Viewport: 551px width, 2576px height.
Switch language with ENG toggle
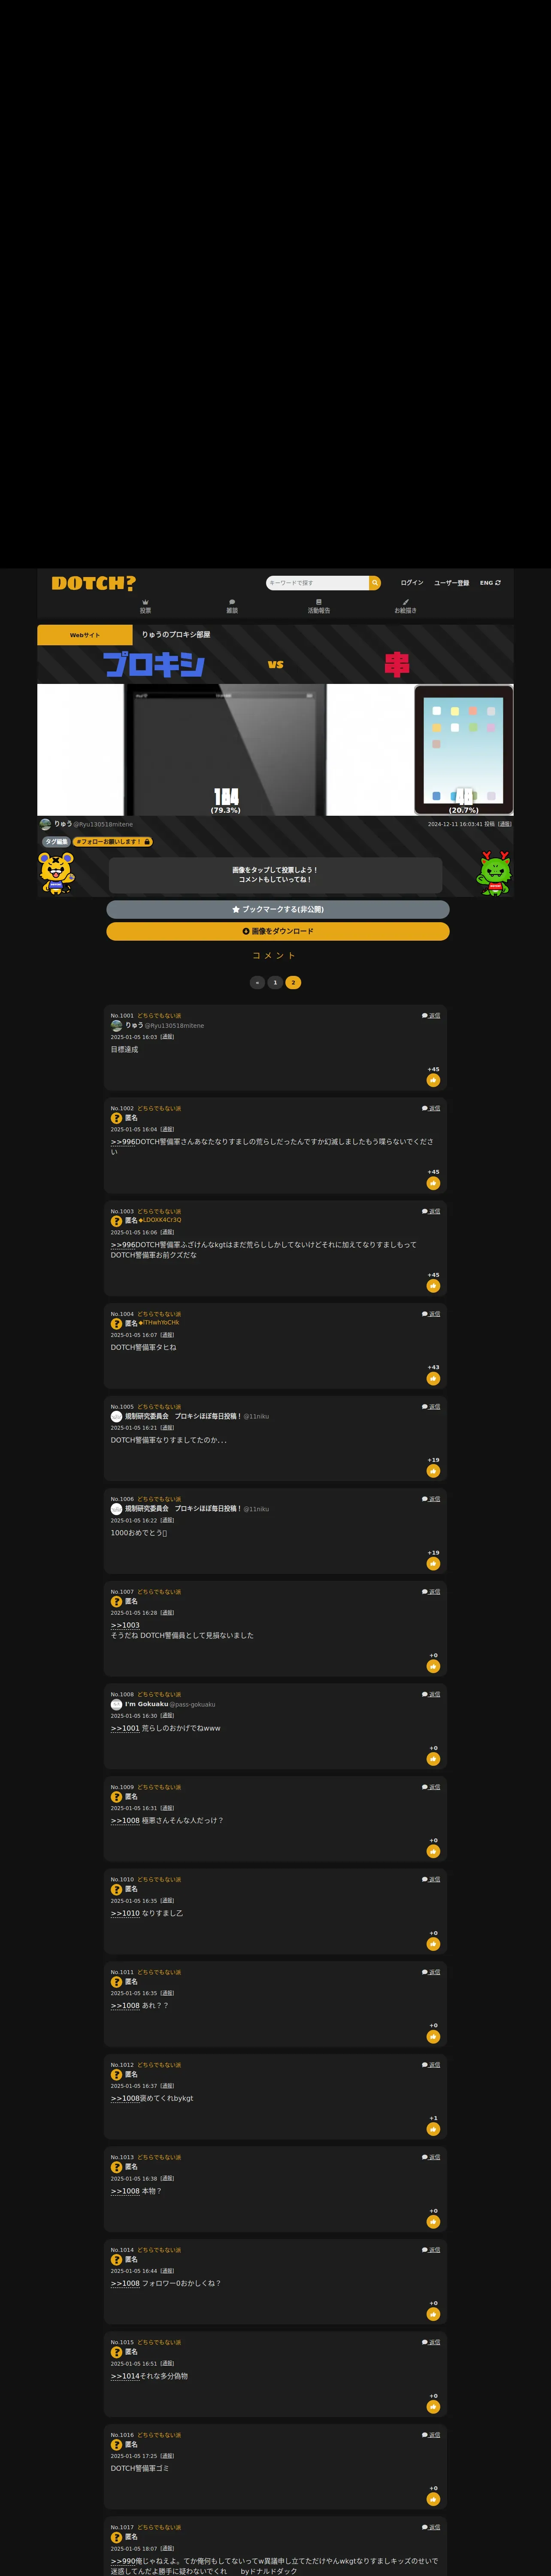490,583
